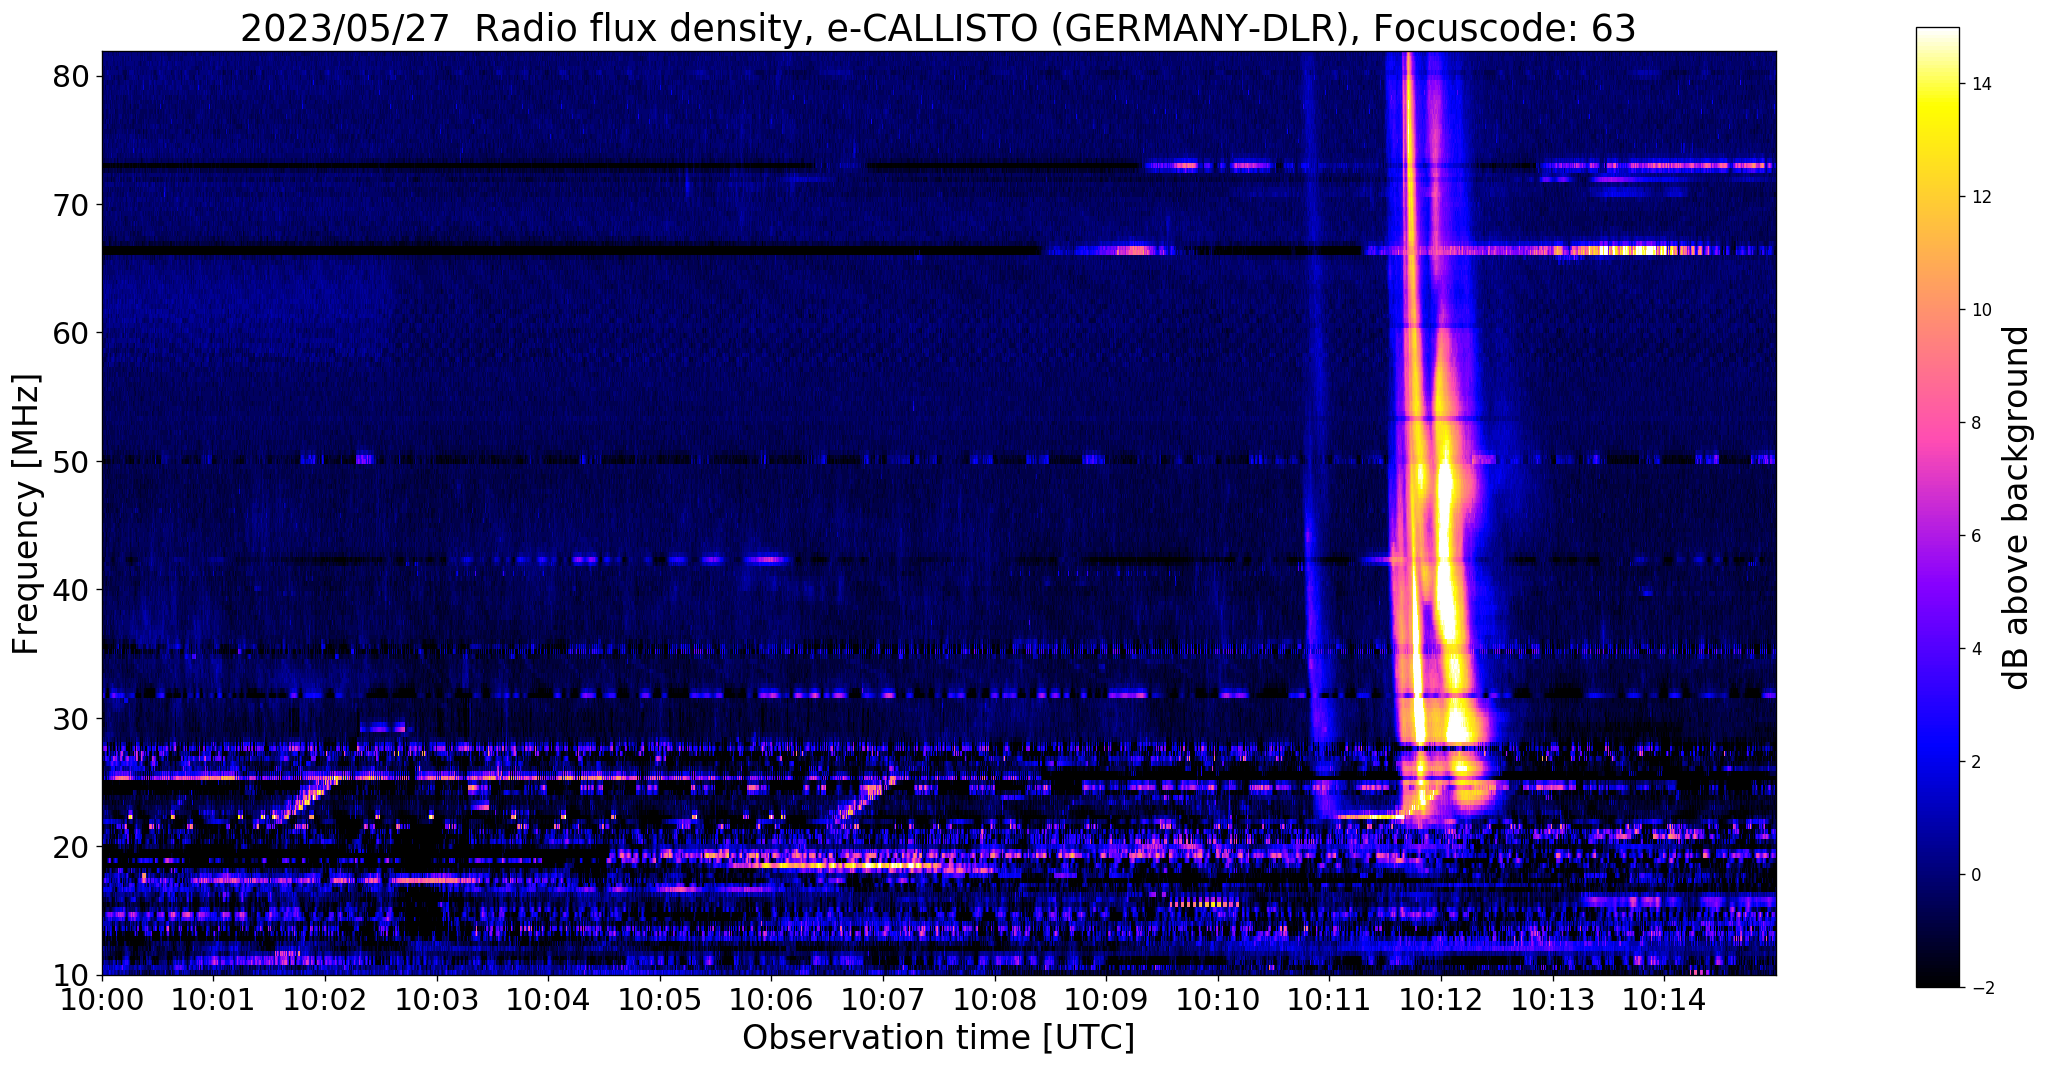Click the colorbar 2 dB tick label
The image size is (2047, 1067).
coord(1976,762)
